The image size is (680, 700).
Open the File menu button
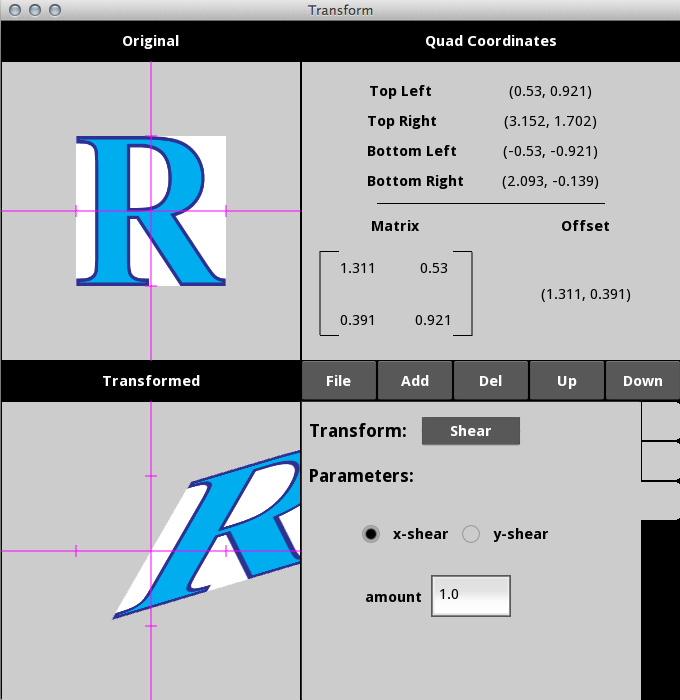pyautogui.click(x=339, y=381)
